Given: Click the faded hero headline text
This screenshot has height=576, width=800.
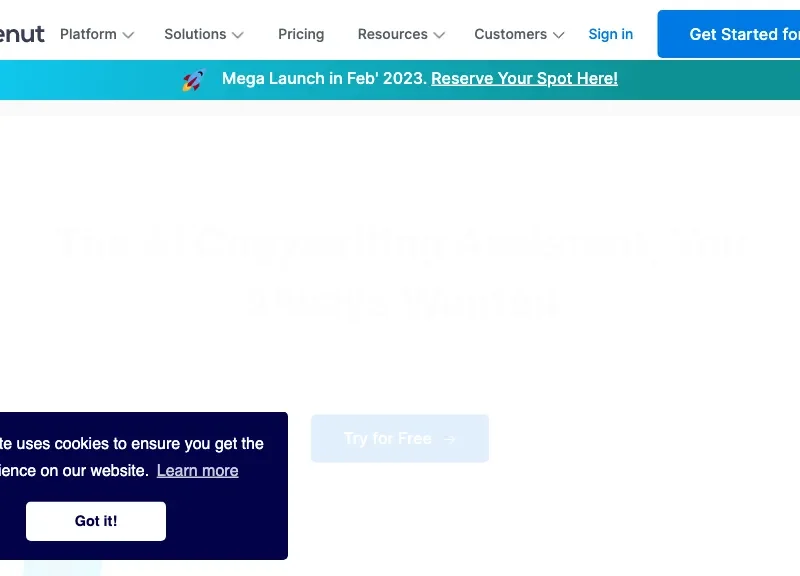Looking at the screenshot, I should tap(400, 270).
